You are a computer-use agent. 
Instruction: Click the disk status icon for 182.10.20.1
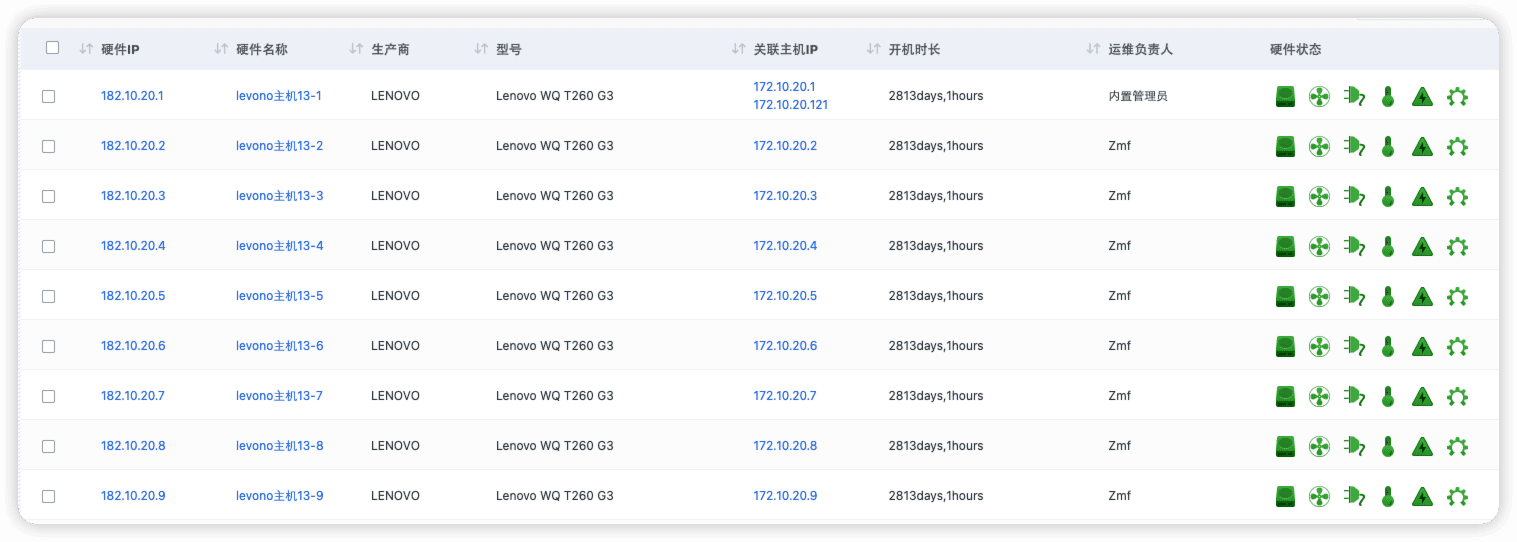tap(1285, 97)
